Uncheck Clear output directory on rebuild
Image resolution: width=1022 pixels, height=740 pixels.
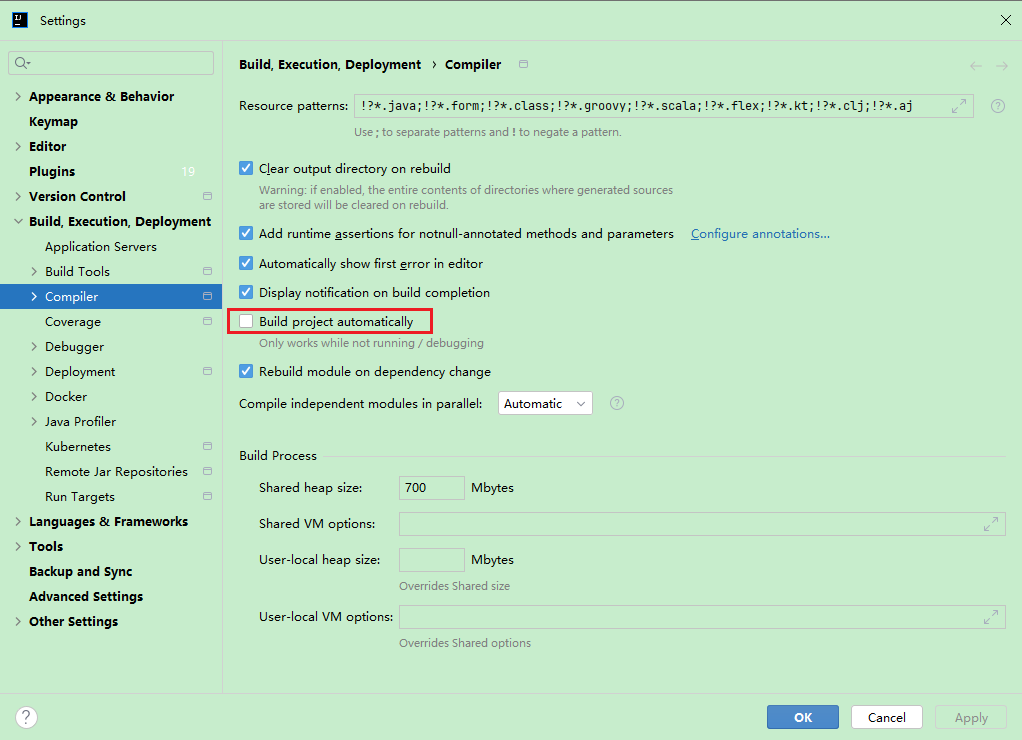click(246, 169)
